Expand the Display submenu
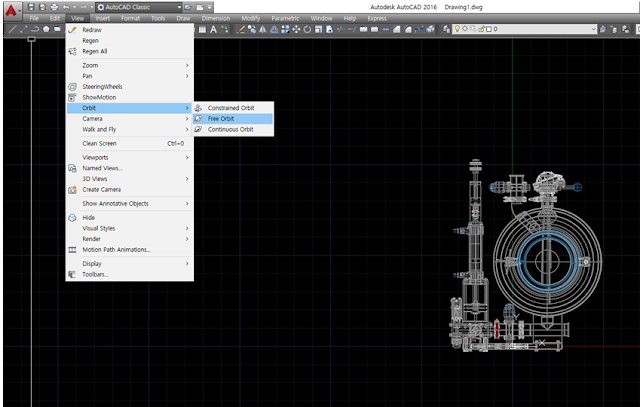Image resolution: width=640 pixels, height=407 pixels. 130,264
